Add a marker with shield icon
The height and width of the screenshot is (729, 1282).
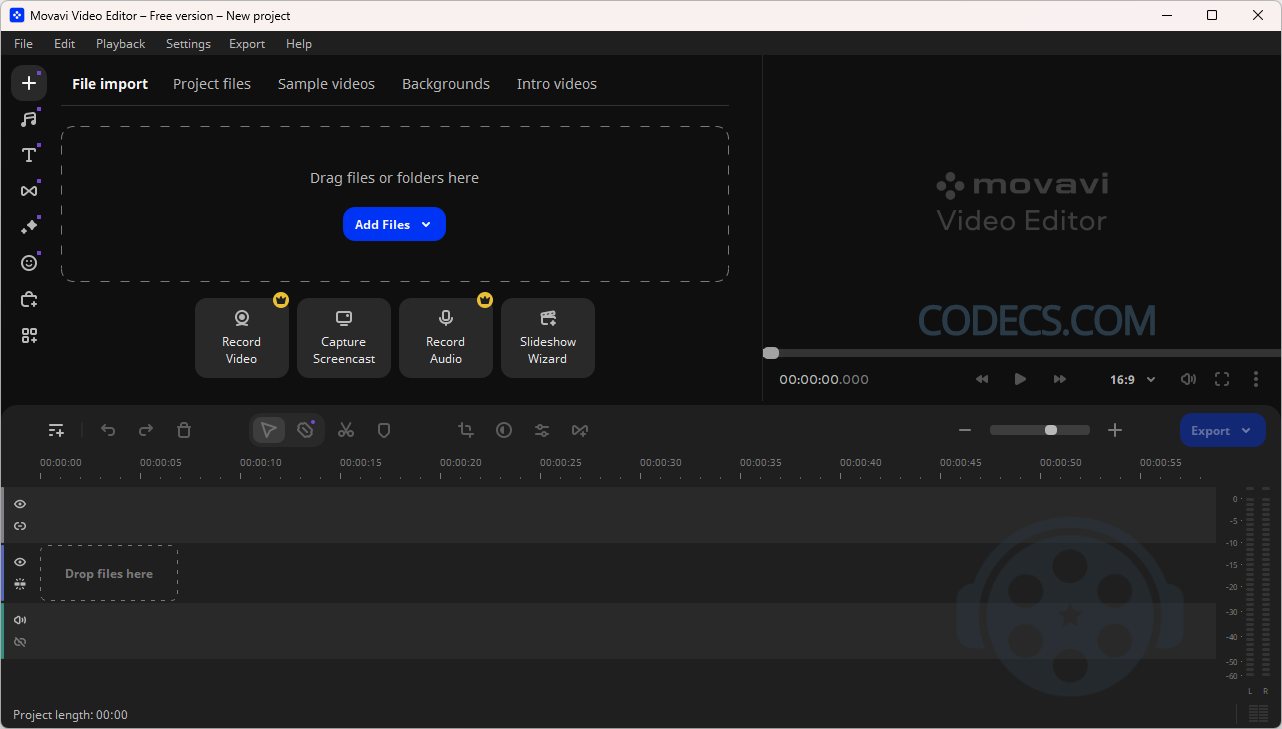tap(384, 430)
